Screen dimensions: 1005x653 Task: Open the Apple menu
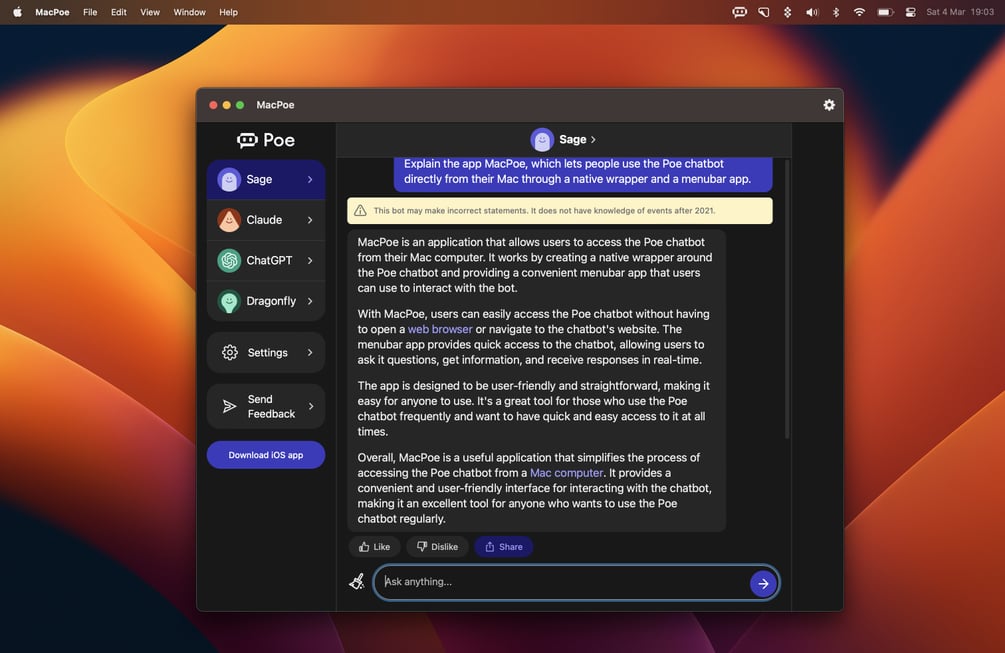[17, 12]
